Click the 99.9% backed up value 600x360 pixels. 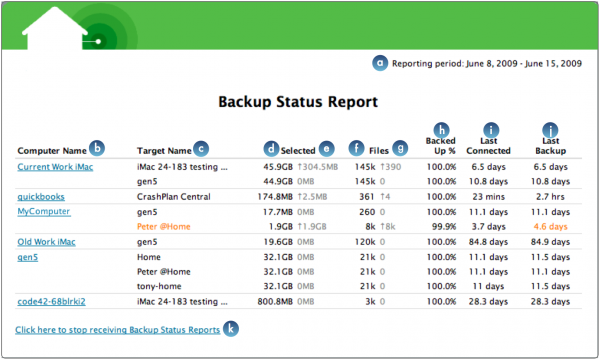click(444, 226)
